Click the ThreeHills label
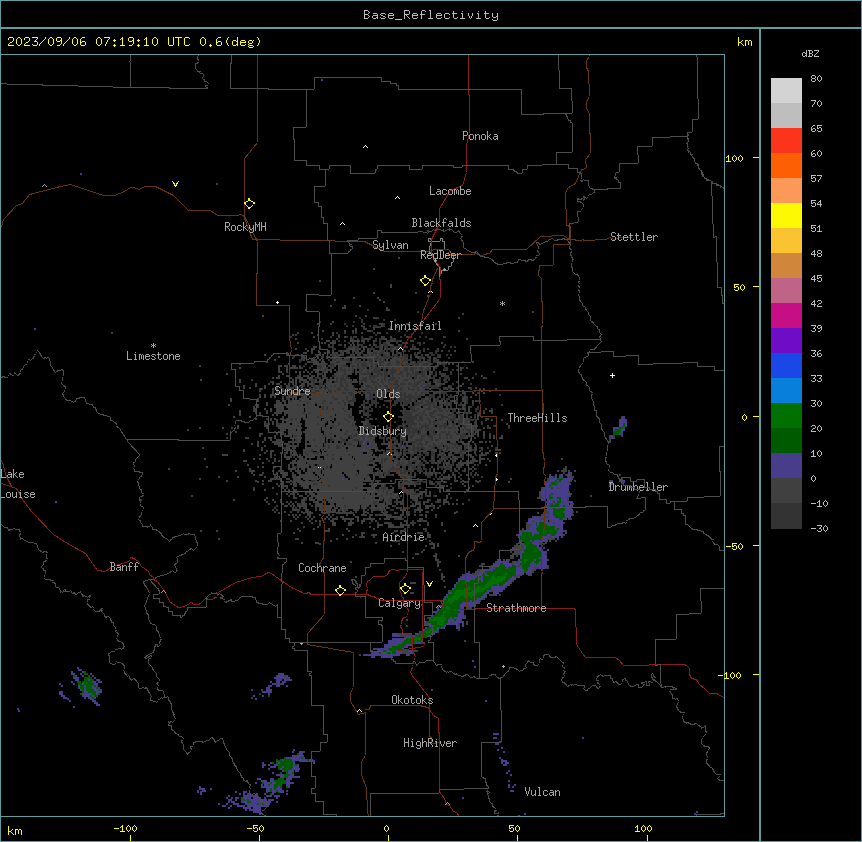 537,418
